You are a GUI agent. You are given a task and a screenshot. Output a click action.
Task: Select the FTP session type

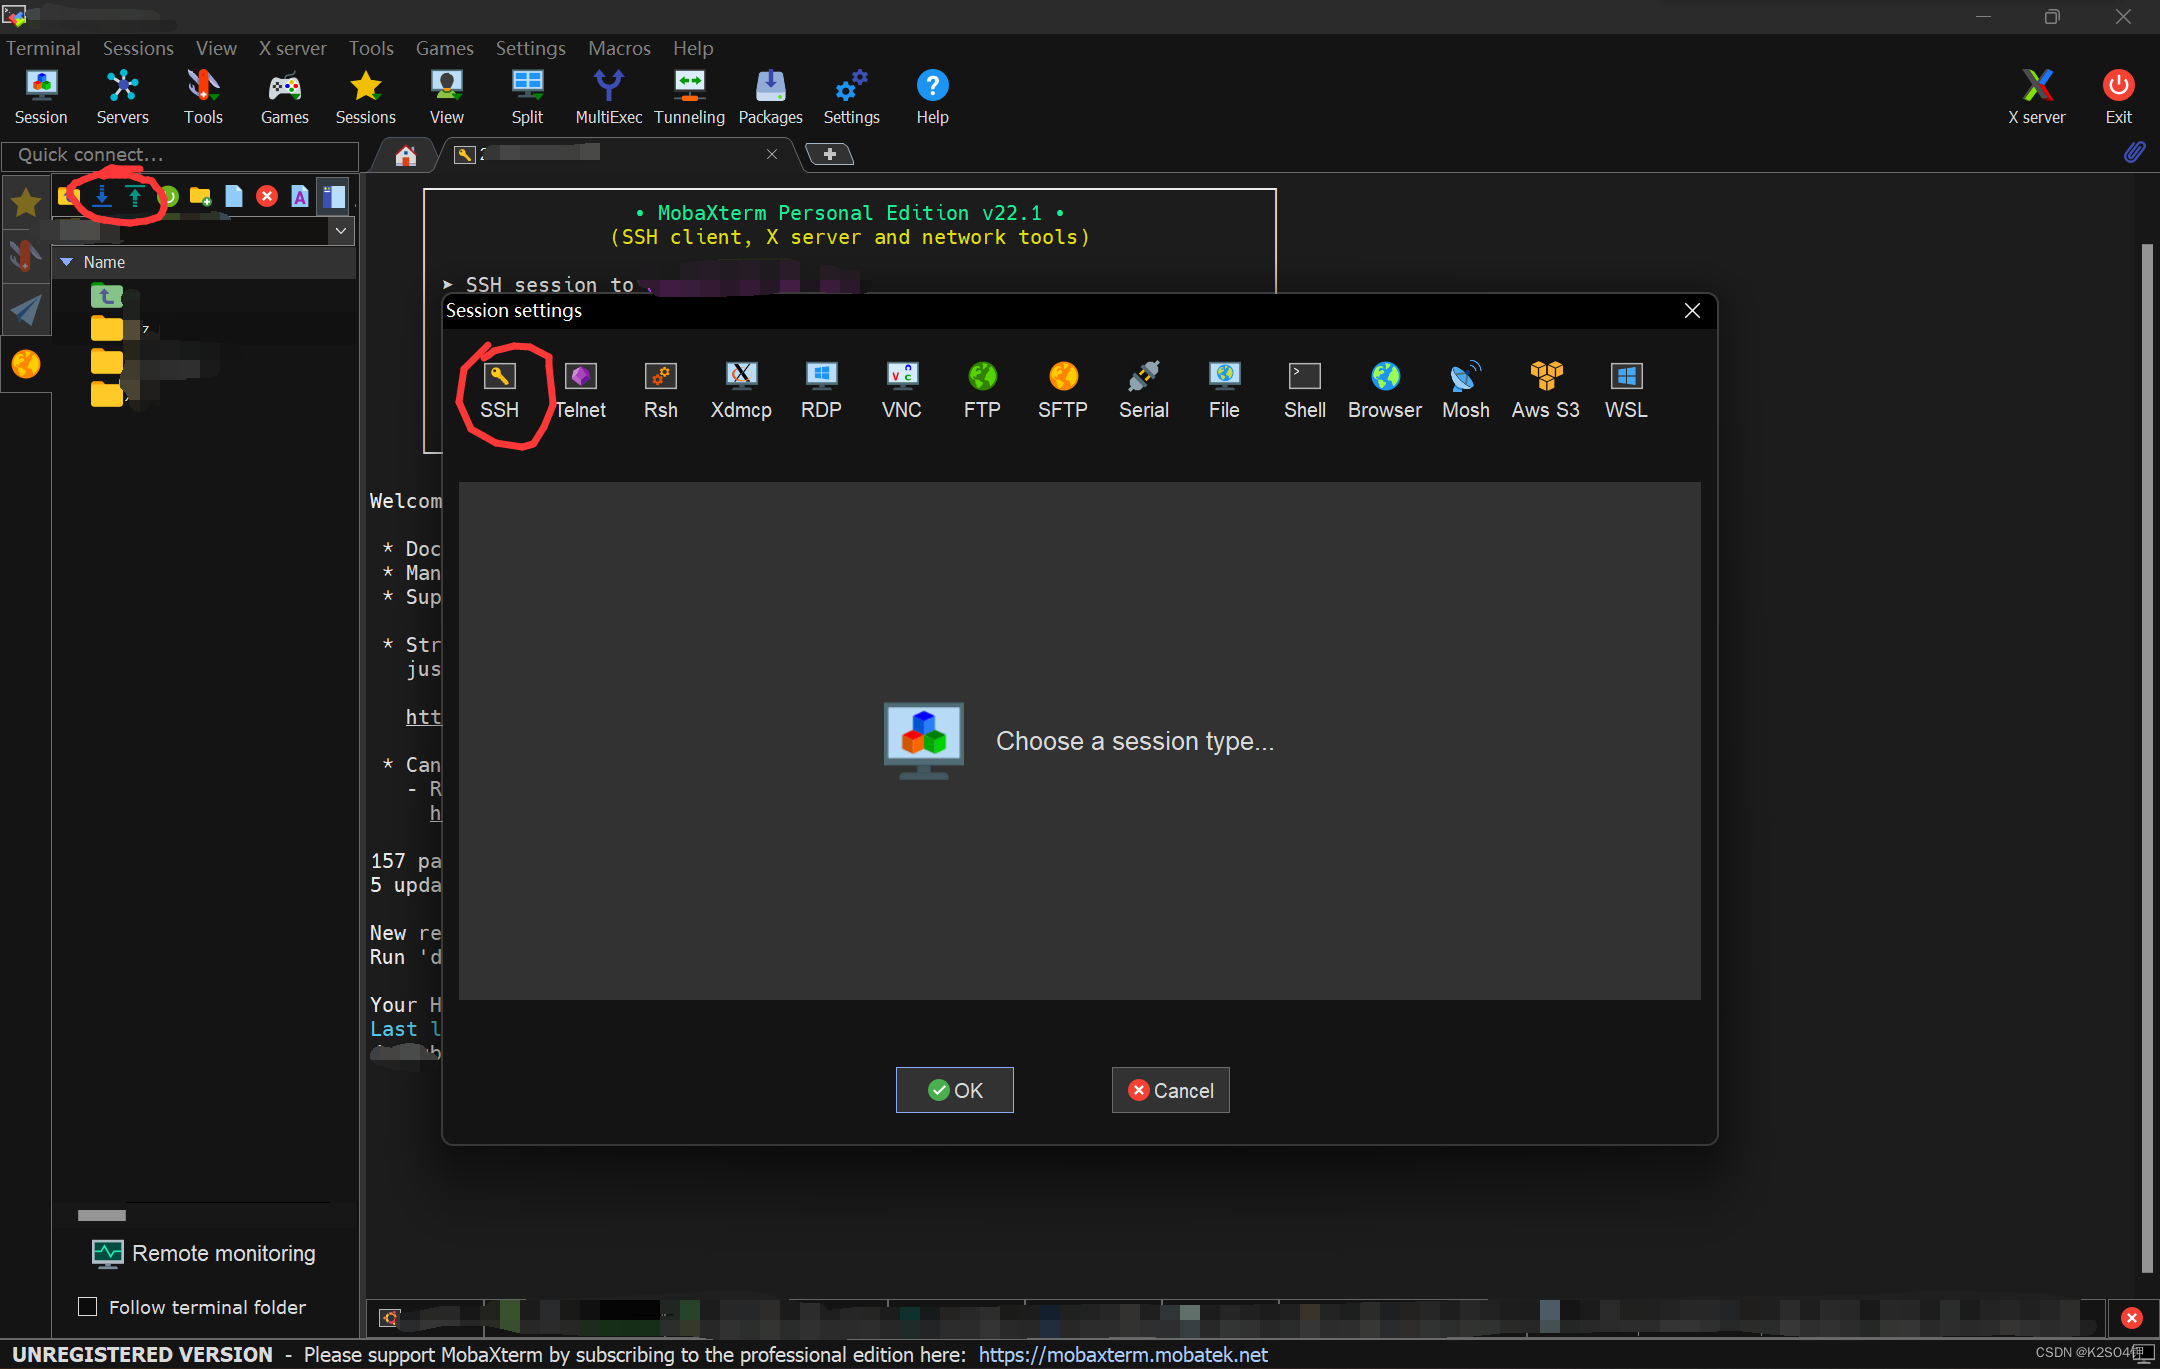pos(982,391)
